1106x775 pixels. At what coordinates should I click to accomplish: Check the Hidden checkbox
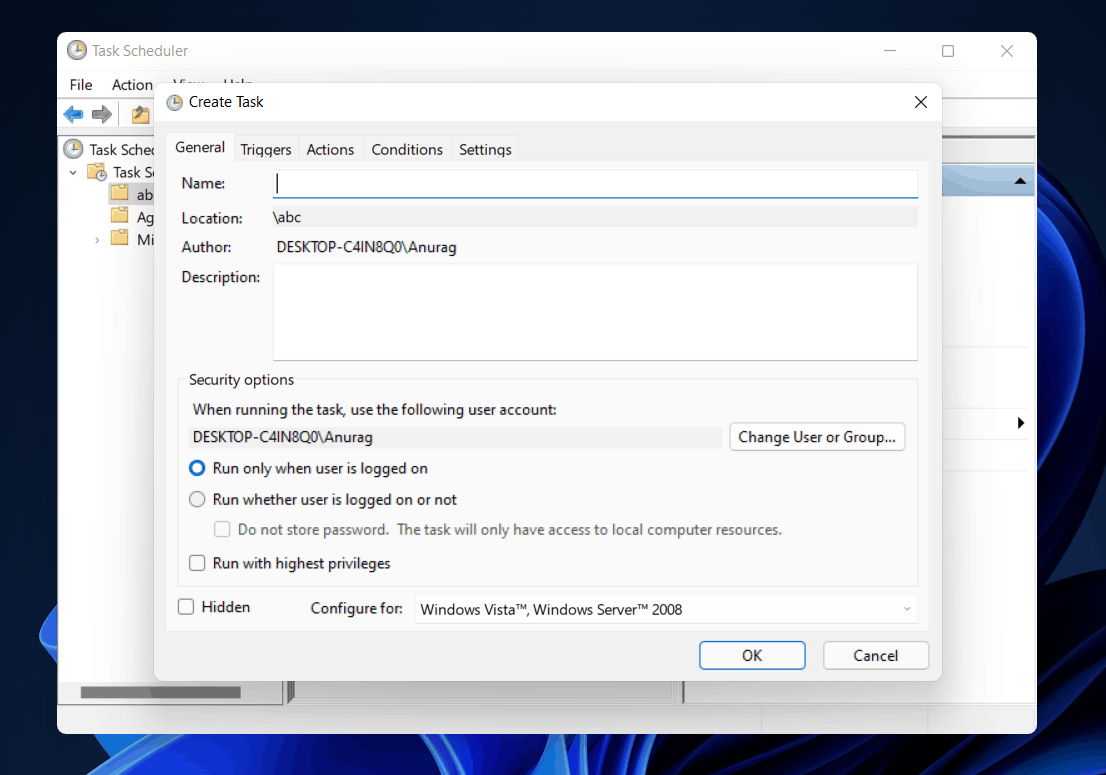[185, 607]
